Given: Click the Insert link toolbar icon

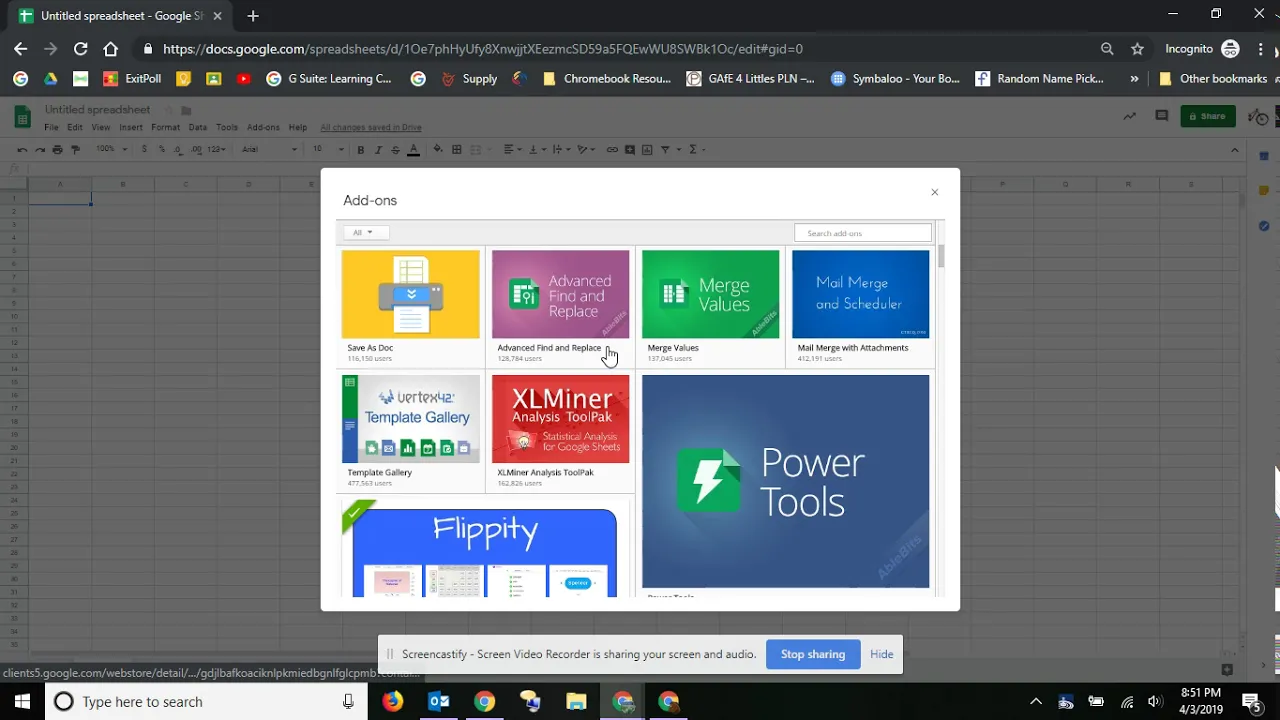Looking at the screenshot, I should [x=612, y=149].
